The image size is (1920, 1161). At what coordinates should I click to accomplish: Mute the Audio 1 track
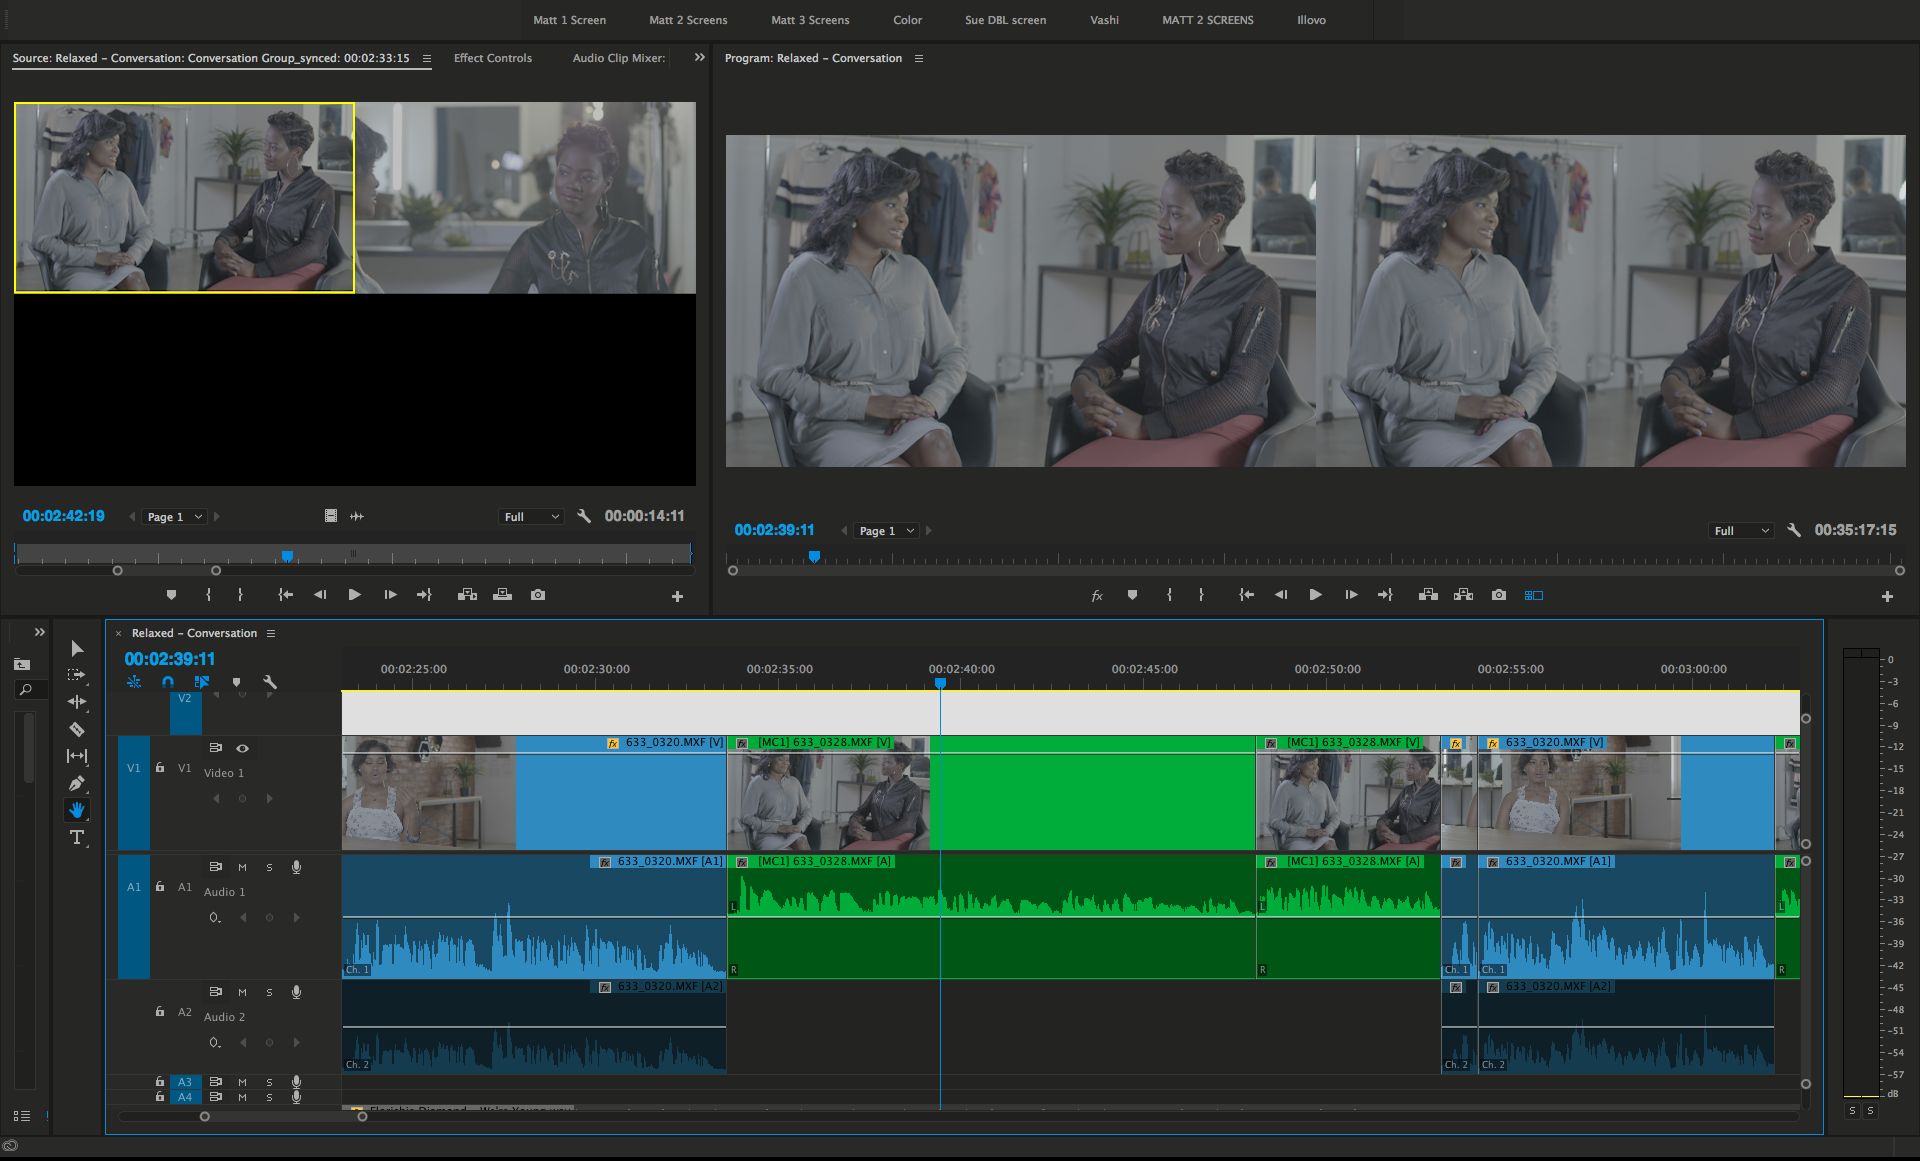coord(242,867)
